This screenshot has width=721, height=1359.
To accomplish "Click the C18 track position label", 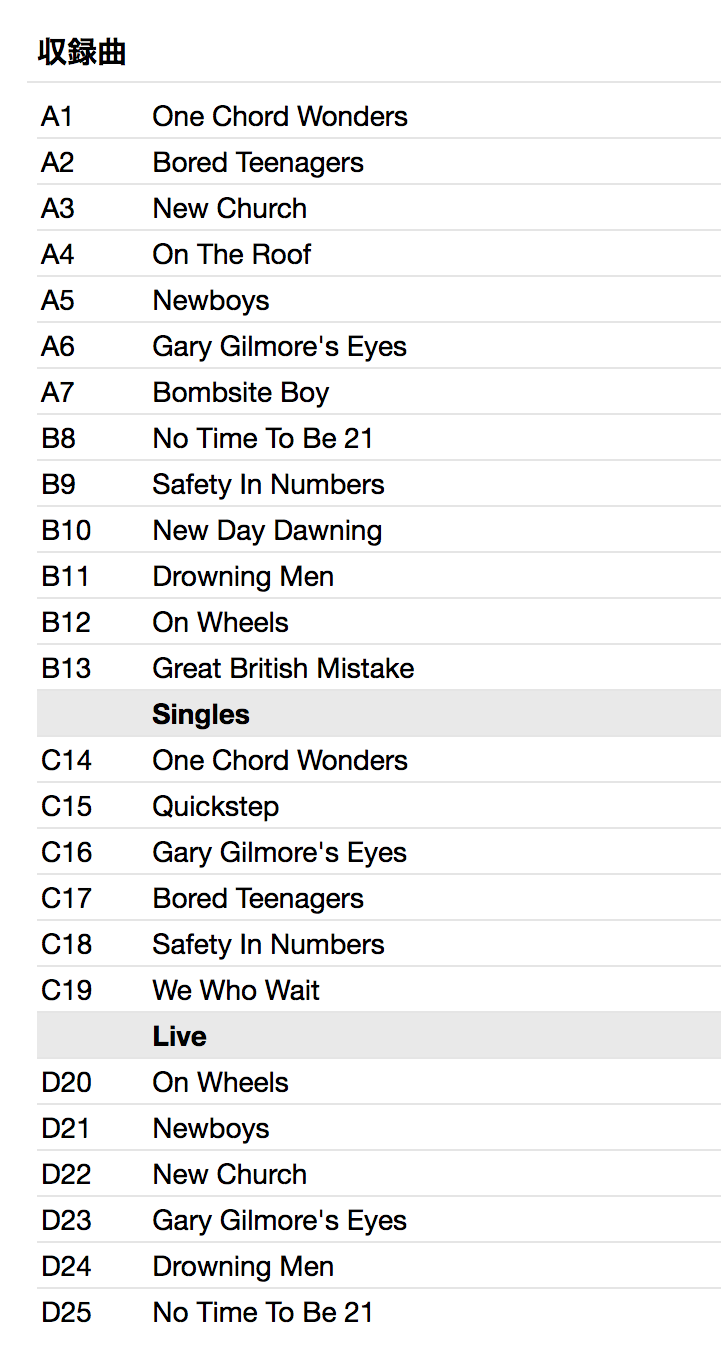I will [x=66, y=945].
